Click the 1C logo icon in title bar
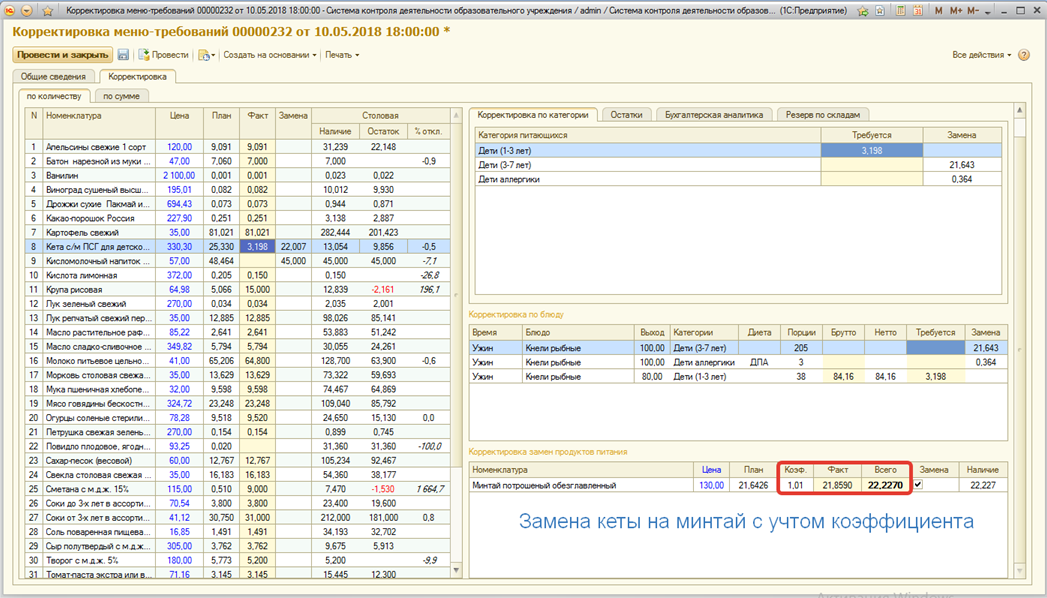1047x598 pixels. (9, 11)
